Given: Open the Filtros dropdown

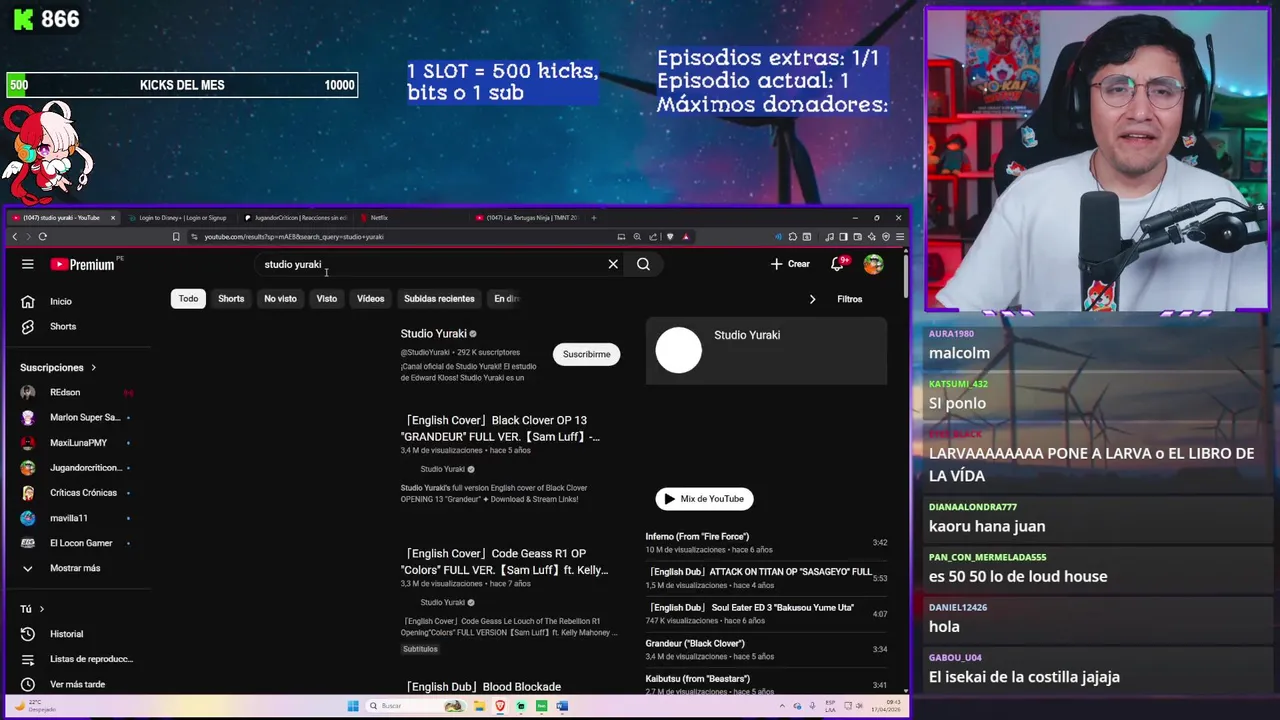Looking at the screenshot, I should point(849,299).
